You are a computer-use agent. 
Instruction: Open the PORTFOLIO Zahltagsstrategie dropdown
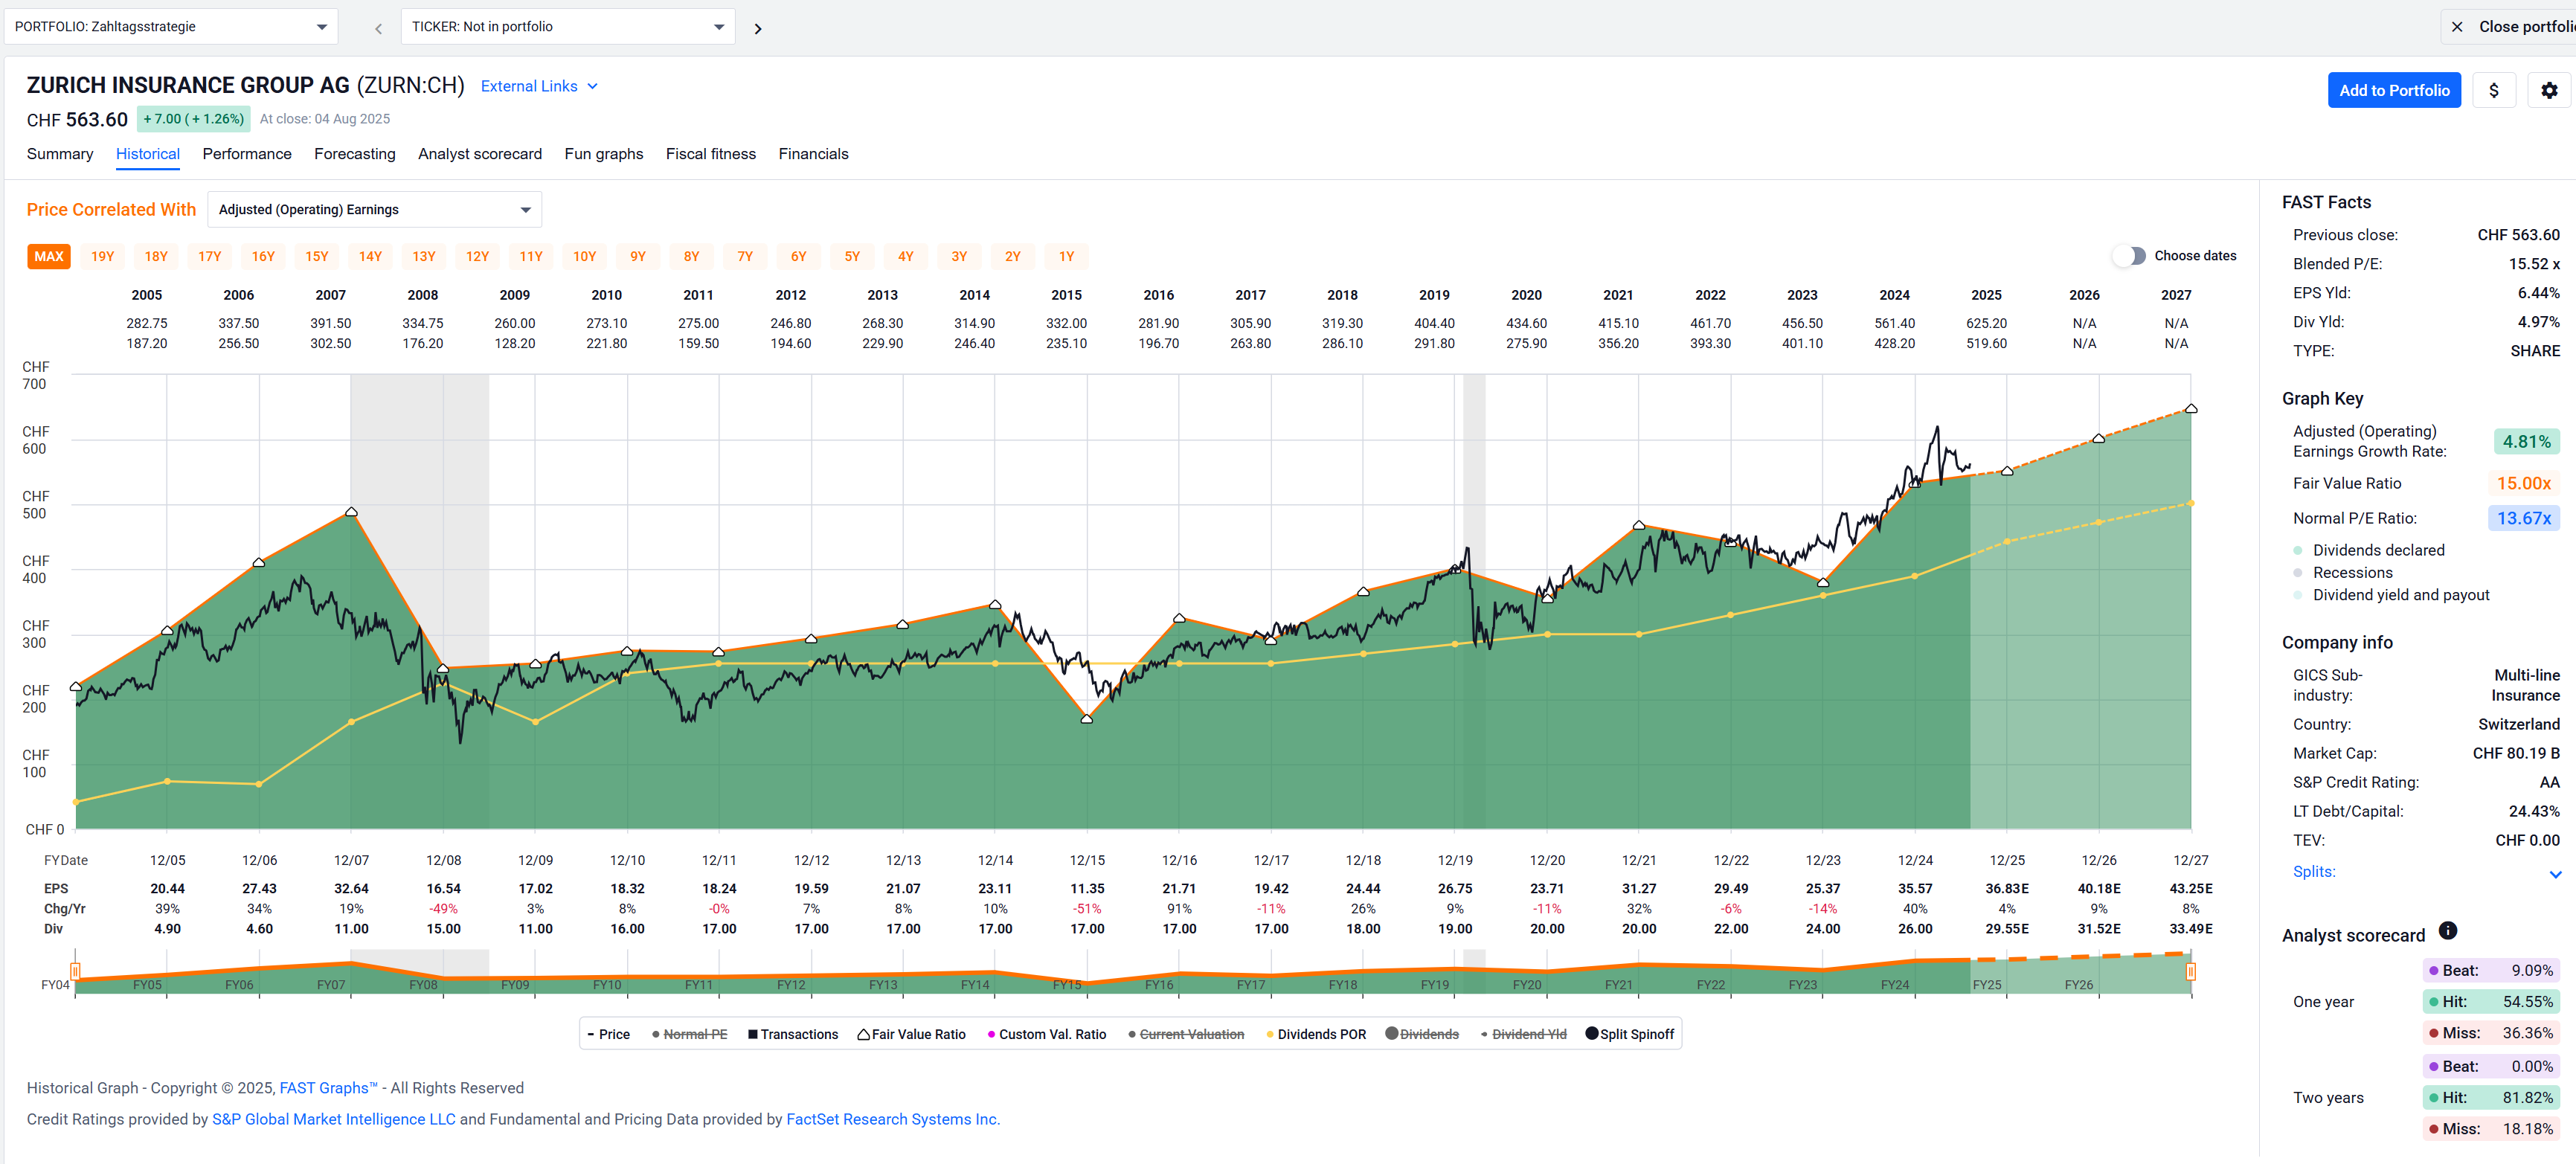(171, 27)
